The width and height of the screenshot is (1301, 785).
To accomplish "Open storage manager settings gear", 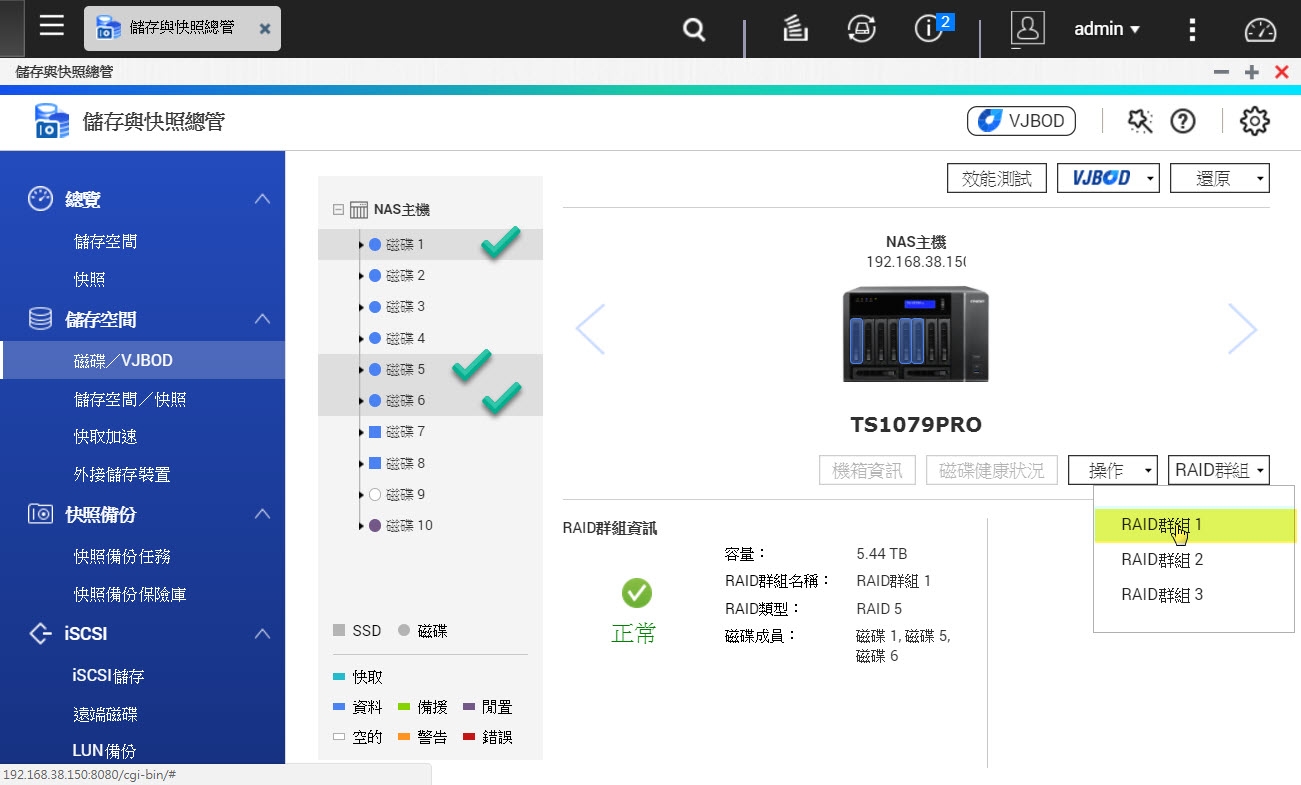I will click(1254, 121).
